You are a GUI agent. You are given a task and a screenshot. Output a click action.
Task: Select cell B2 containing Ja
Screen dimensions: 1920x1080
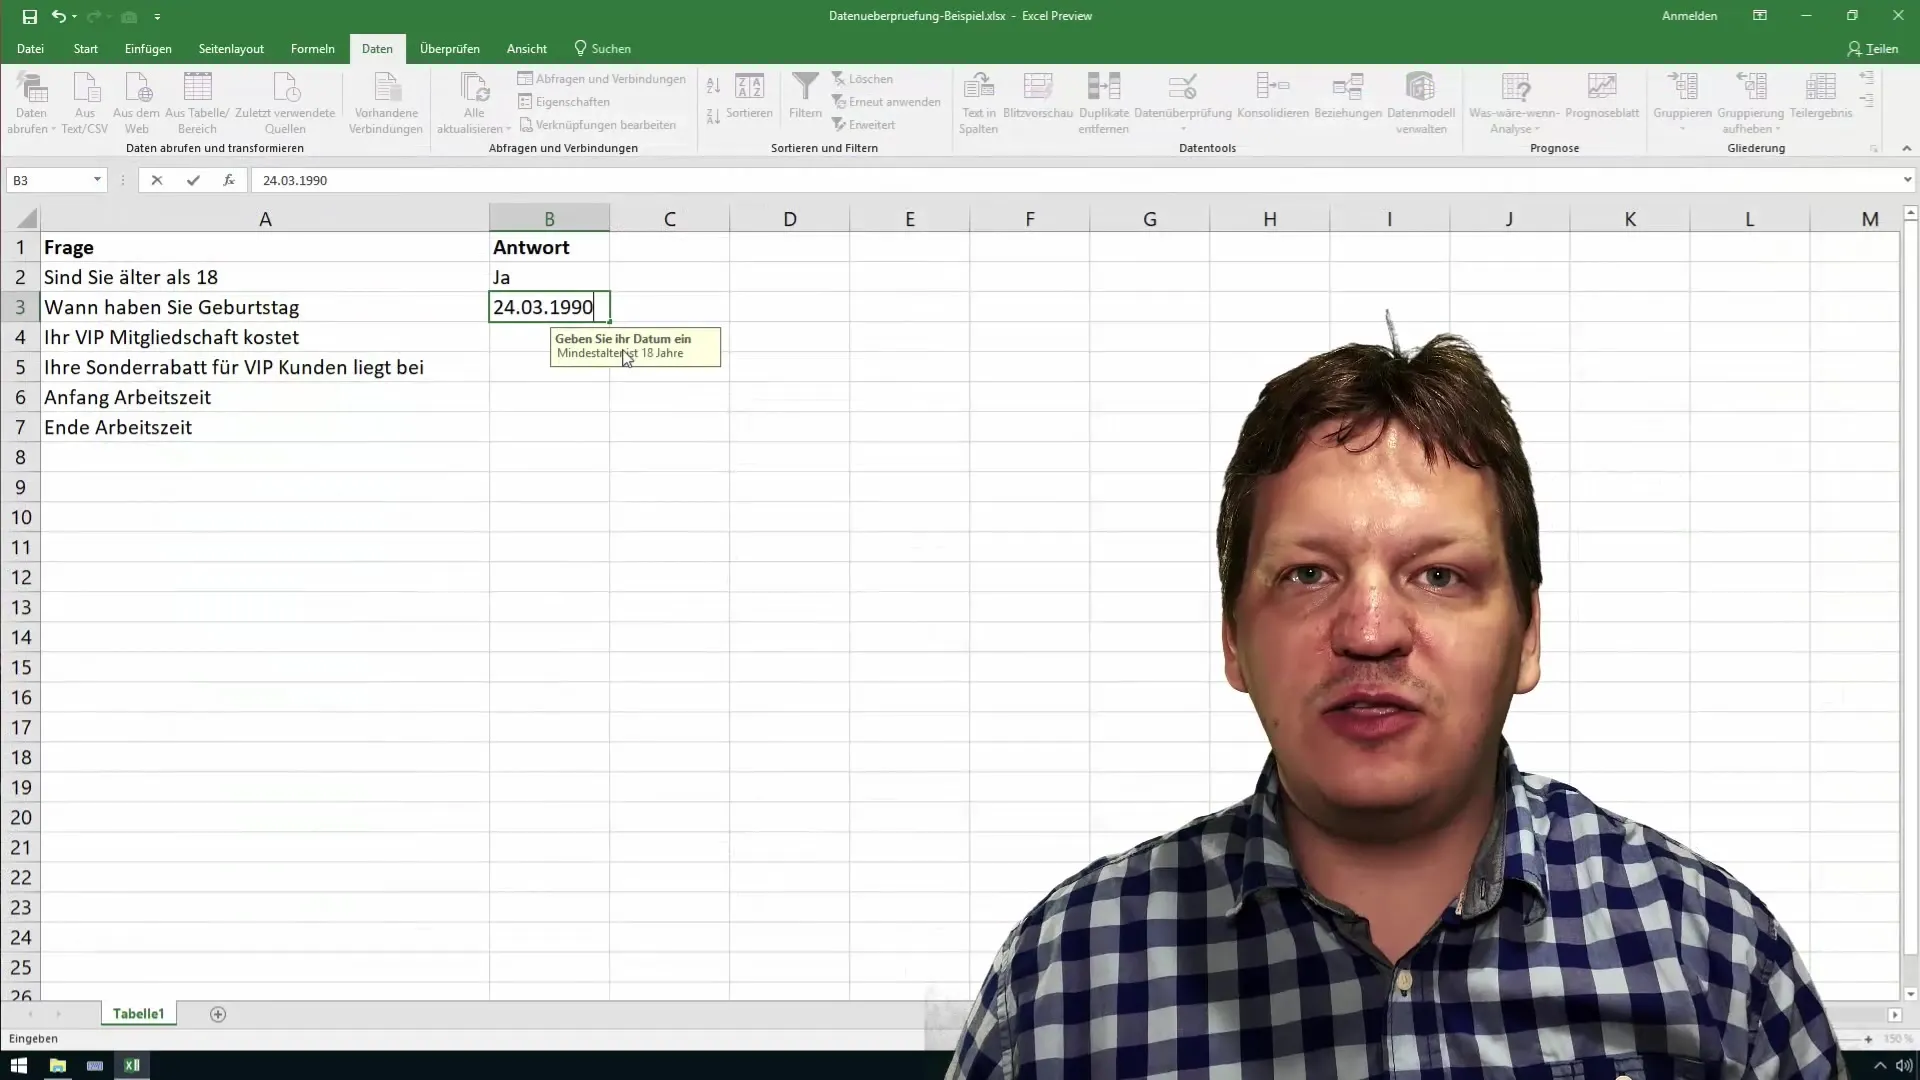pyautogui.click(x=549, y=277)
